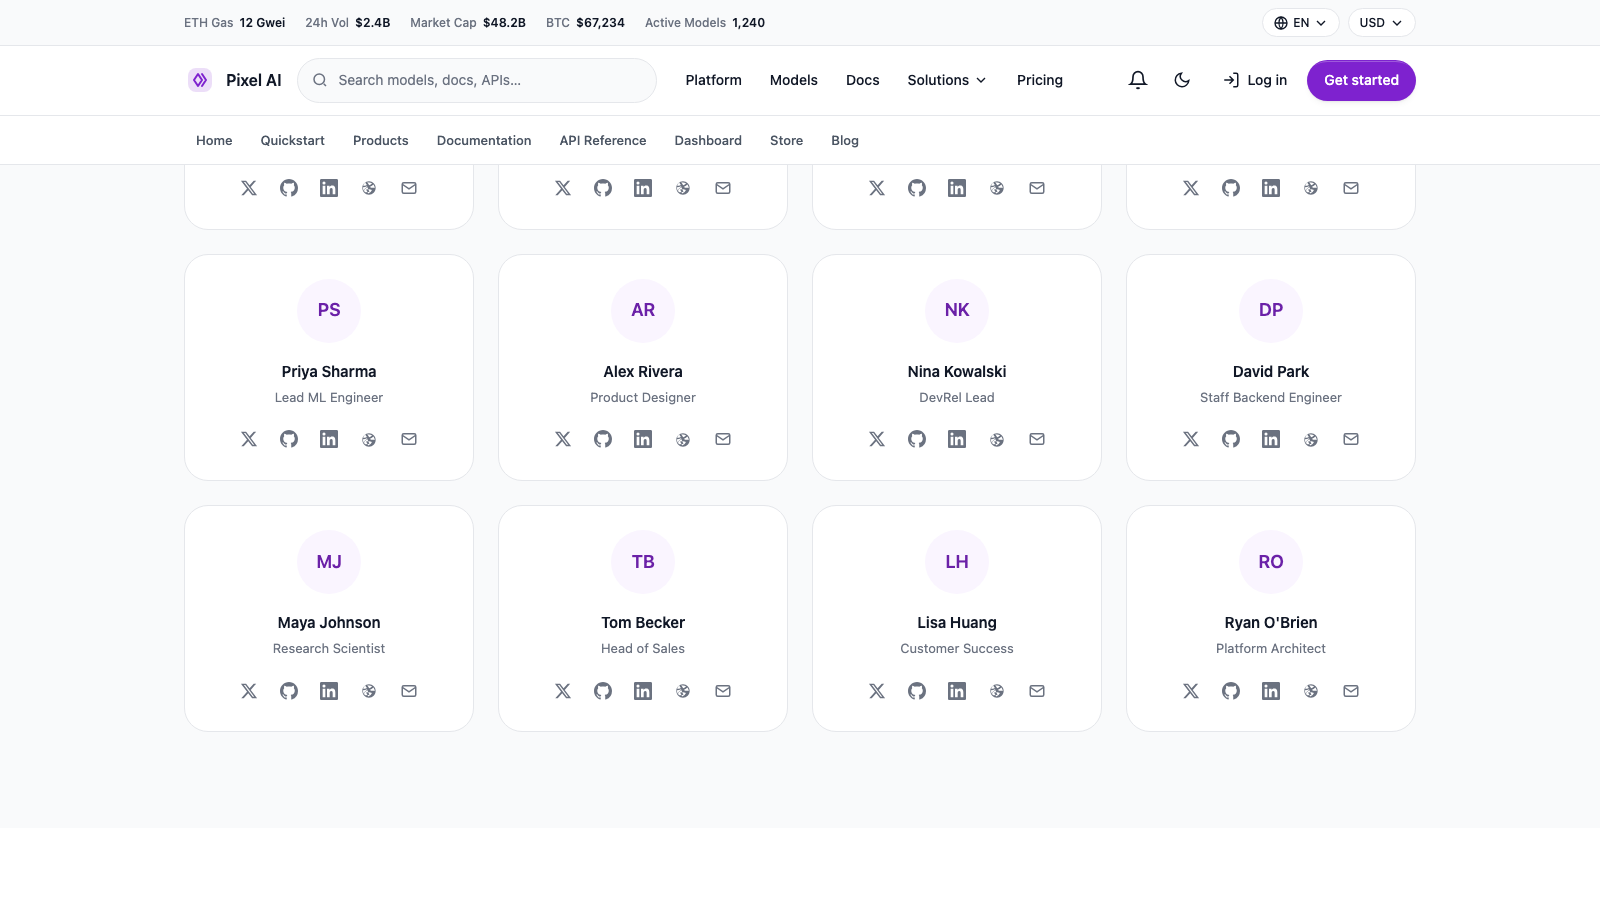1600x900 pixels.
Task: Open David Park's GitHub icon
Action: [1231, 439]
